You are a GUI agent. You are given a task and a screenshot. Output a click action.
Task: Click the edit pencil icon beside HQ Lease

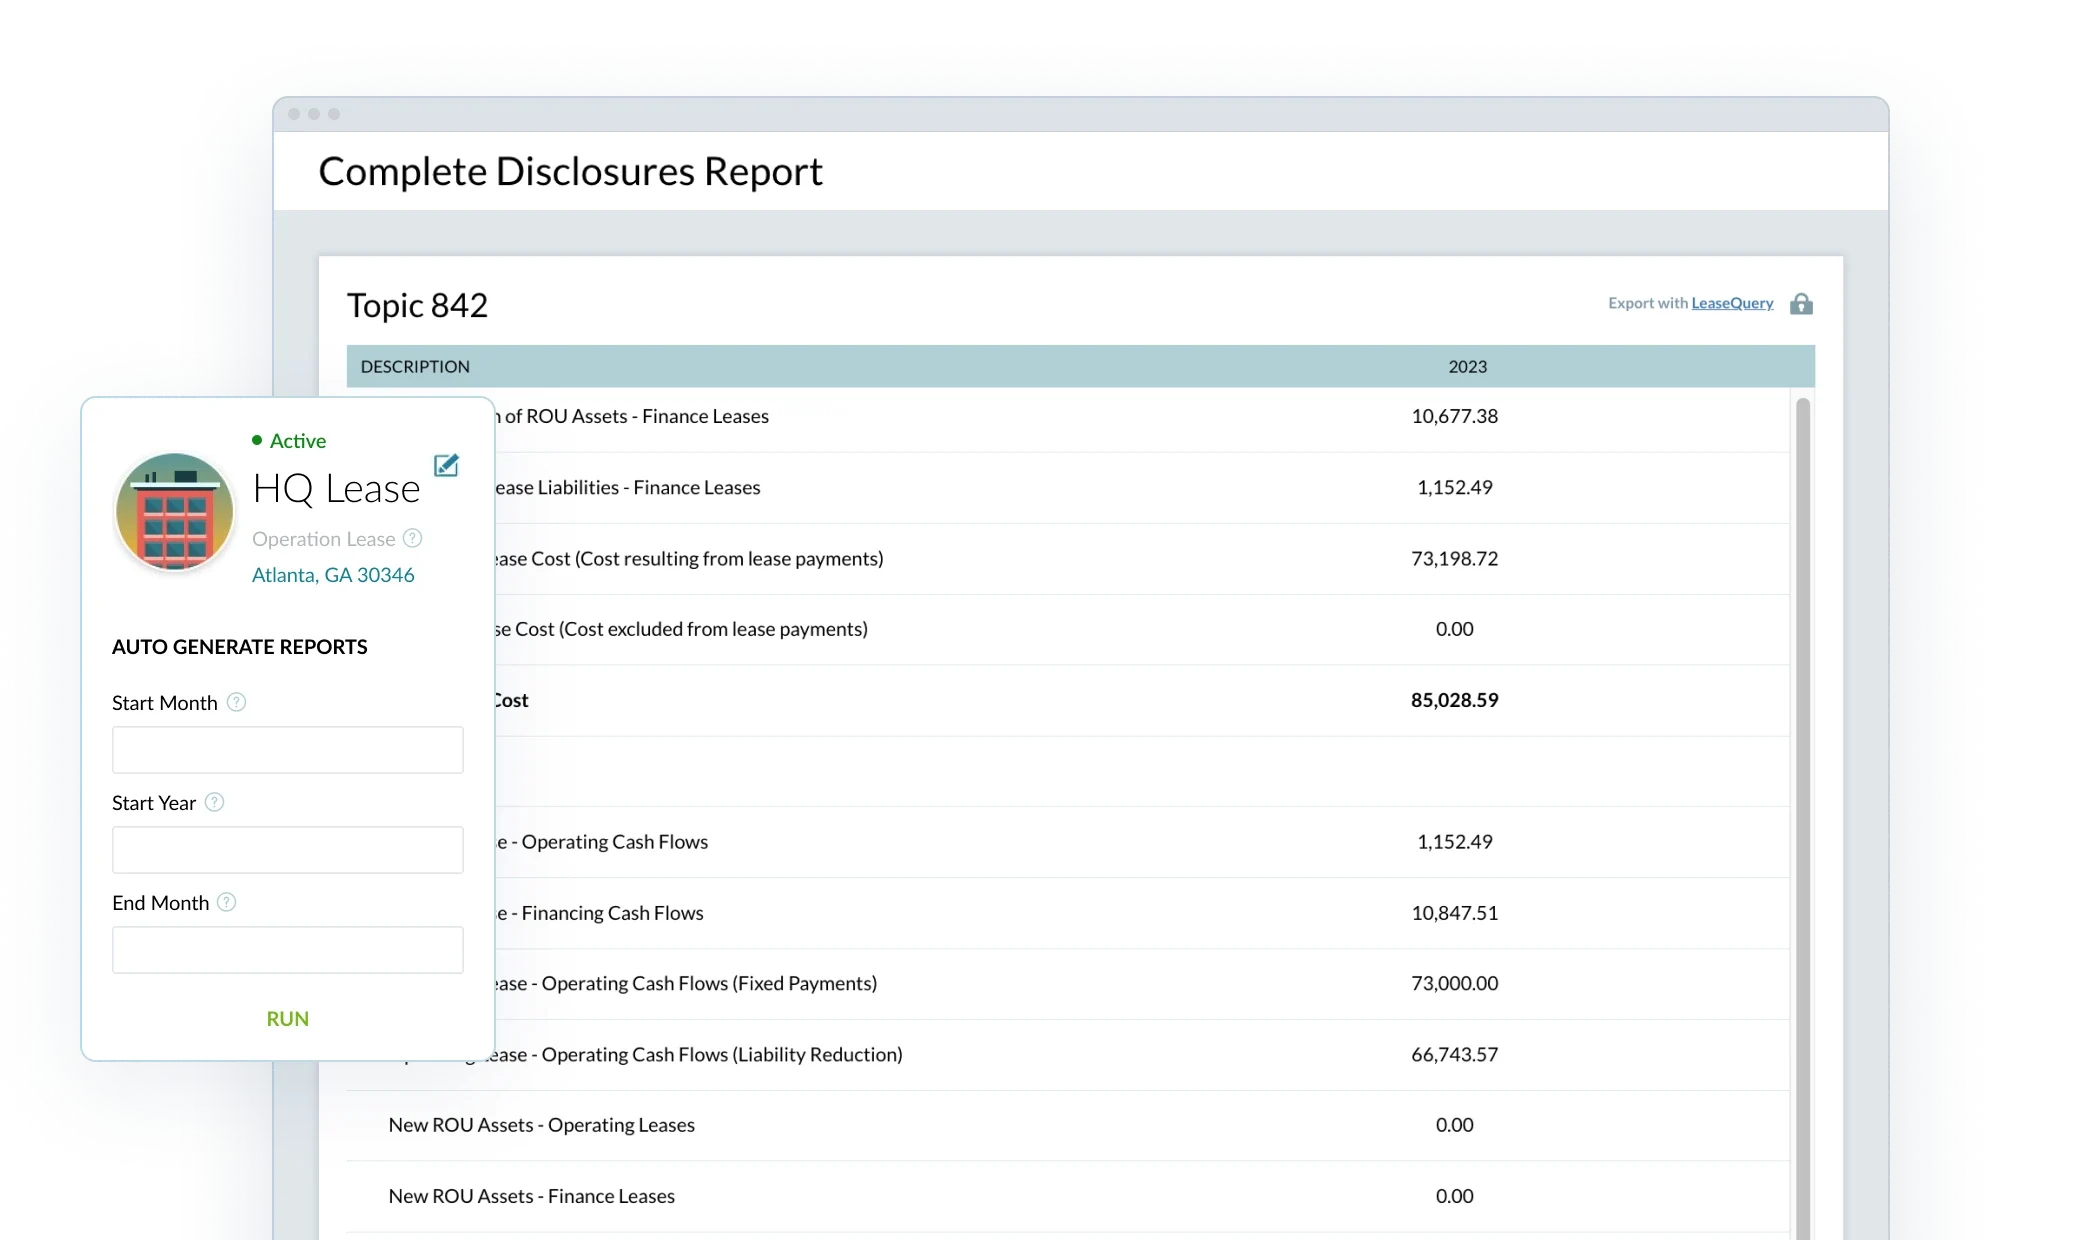pyautogui.click(x=446, y=464)
